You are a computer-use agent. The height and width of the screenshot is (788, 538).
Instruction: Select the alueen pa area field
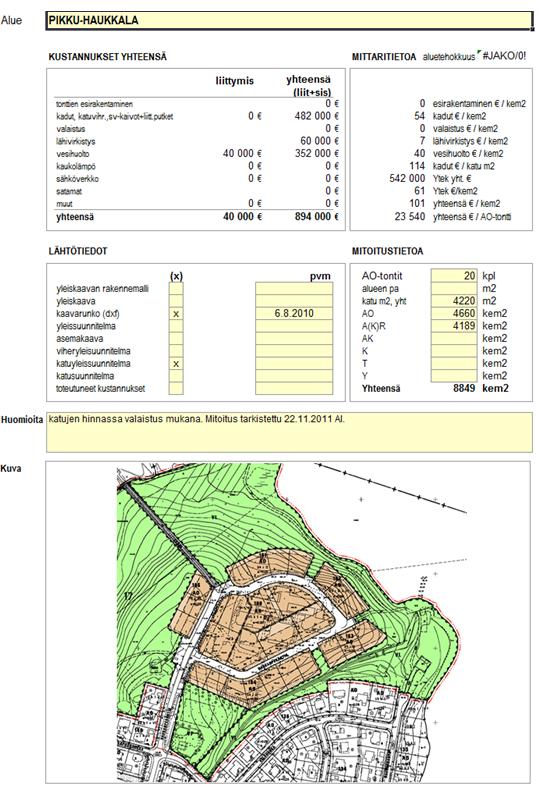(x=454, y=288)
